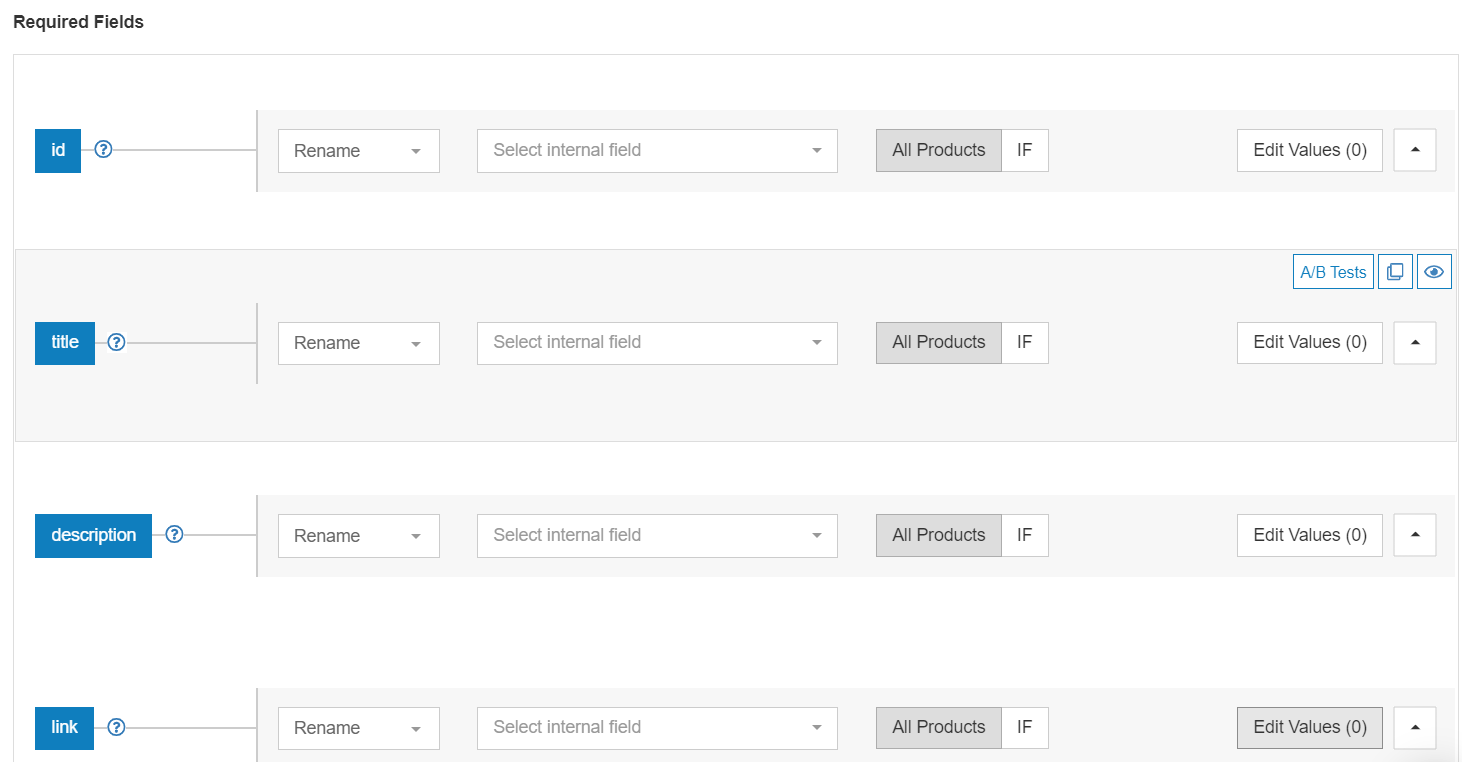Click the help icon next to id

click(x=103, y=150)
